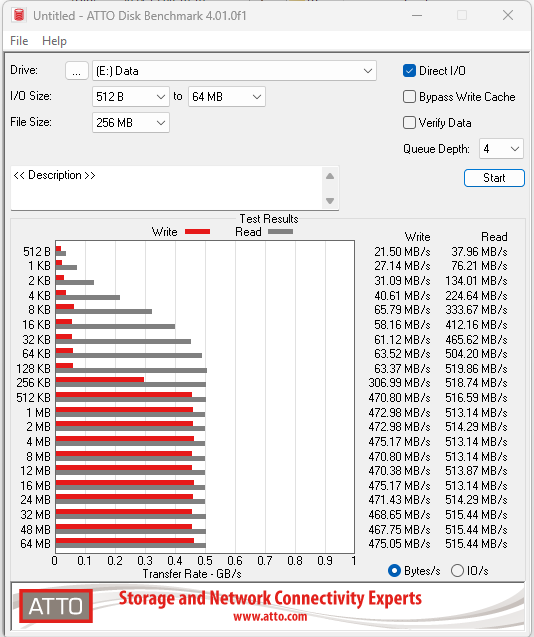Click the Write column header
This screenshot has height=637, width=534.
417,237
